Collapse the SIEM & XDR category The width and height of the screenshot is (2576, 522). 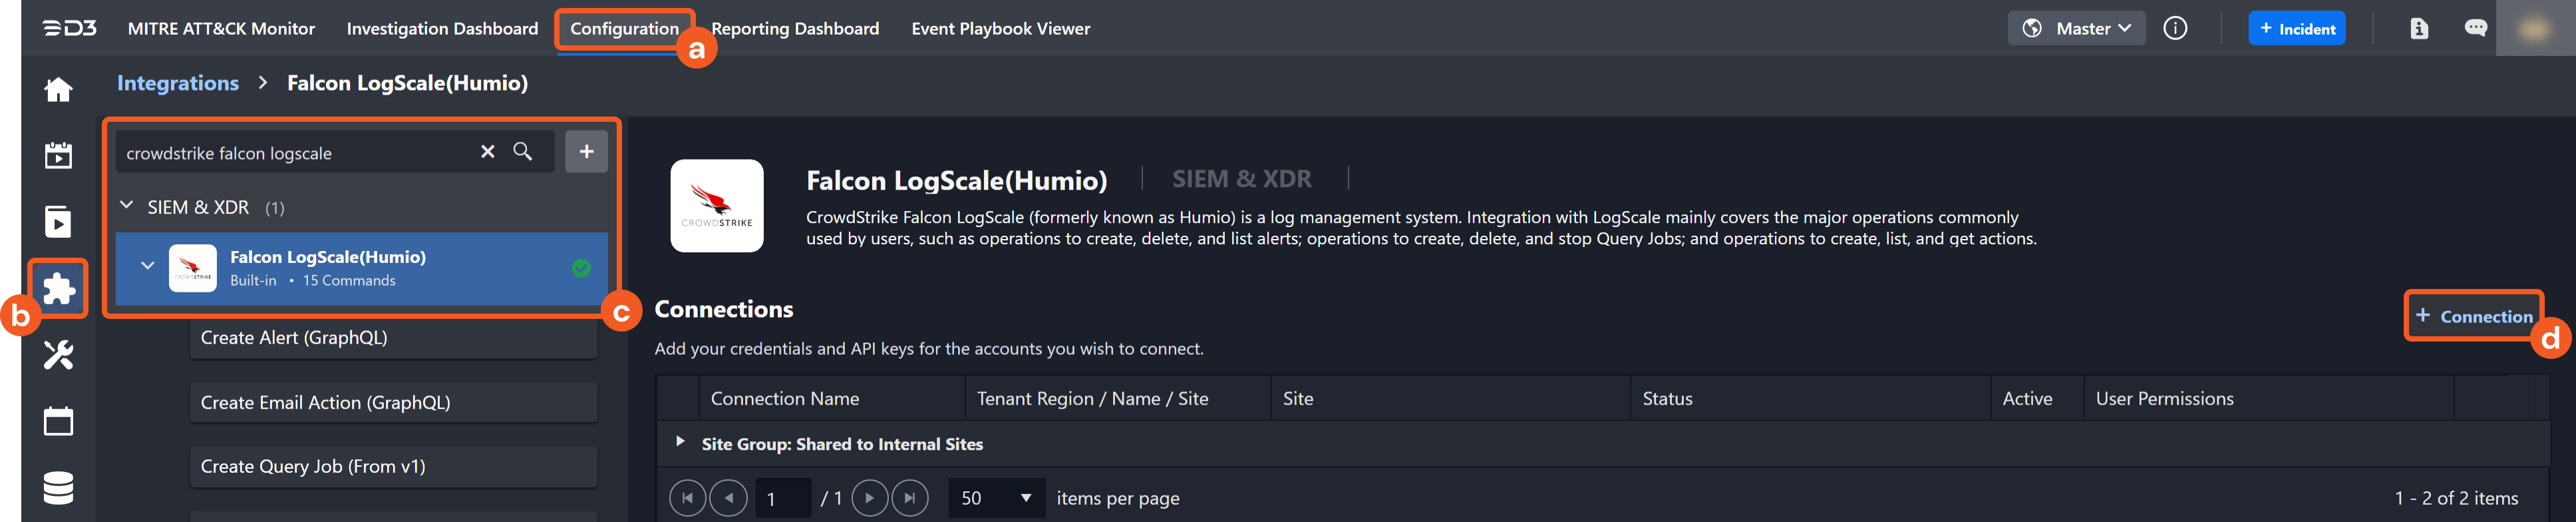point(127,206)
